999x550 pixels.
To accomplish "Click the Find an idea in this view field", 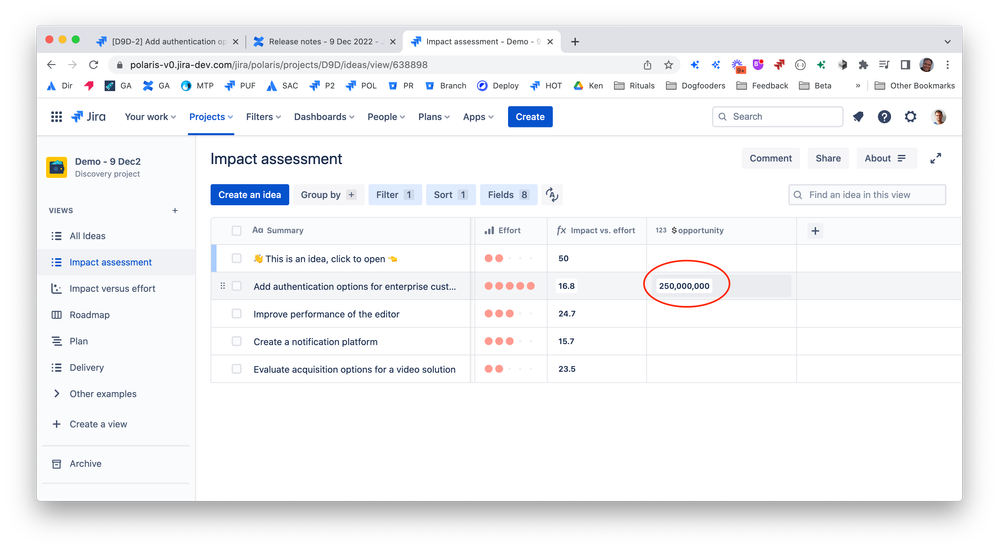I will click(x=867, y=195).
